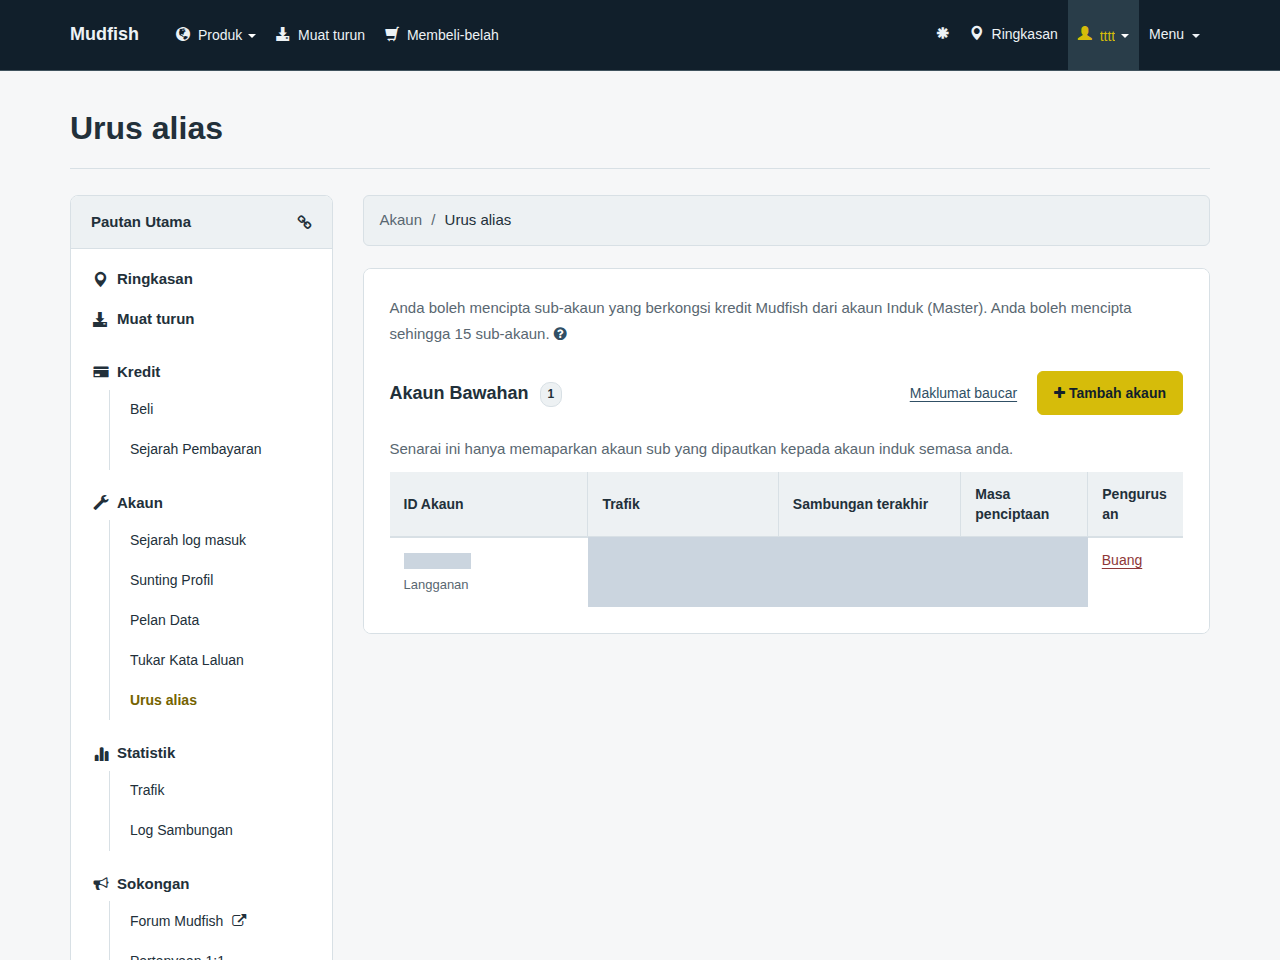Click the Akaun breadcrumb link
Image resolution: width=1280 pixels, height=960 pixels.
pyautogui.click(x=401, y=220)
